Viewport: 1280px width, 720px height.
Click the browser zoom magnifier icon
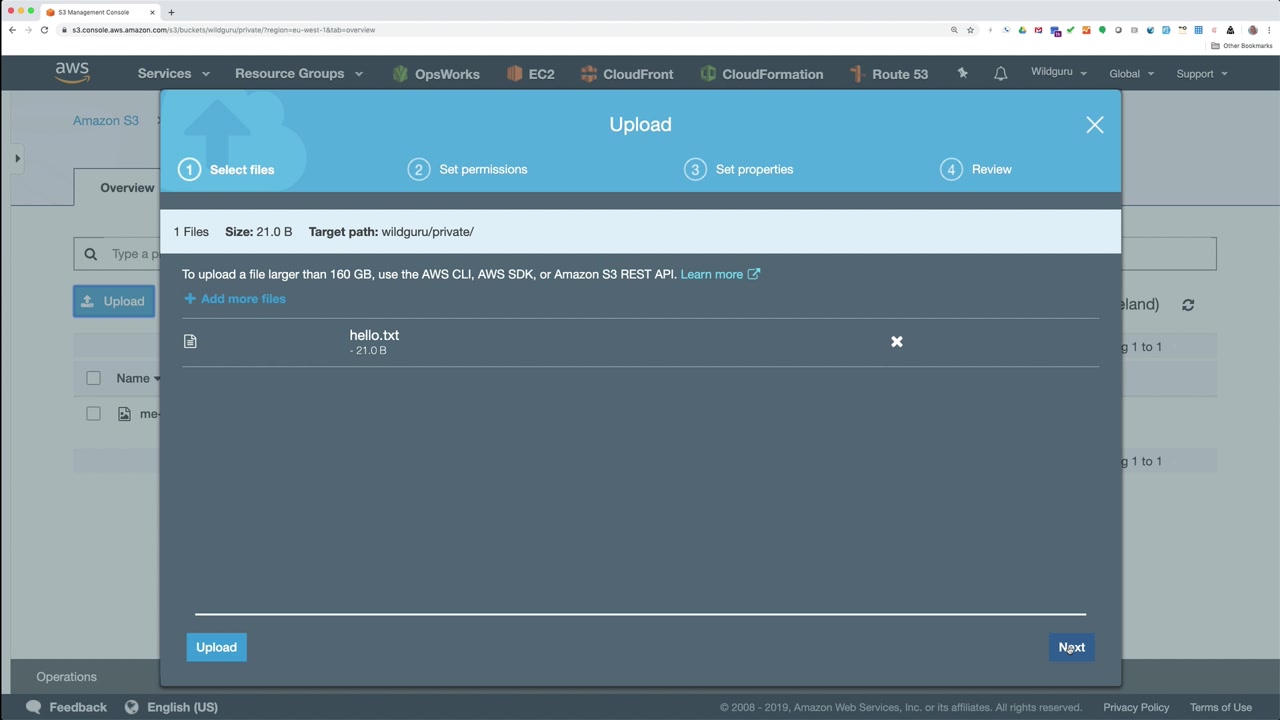point(954,30)
